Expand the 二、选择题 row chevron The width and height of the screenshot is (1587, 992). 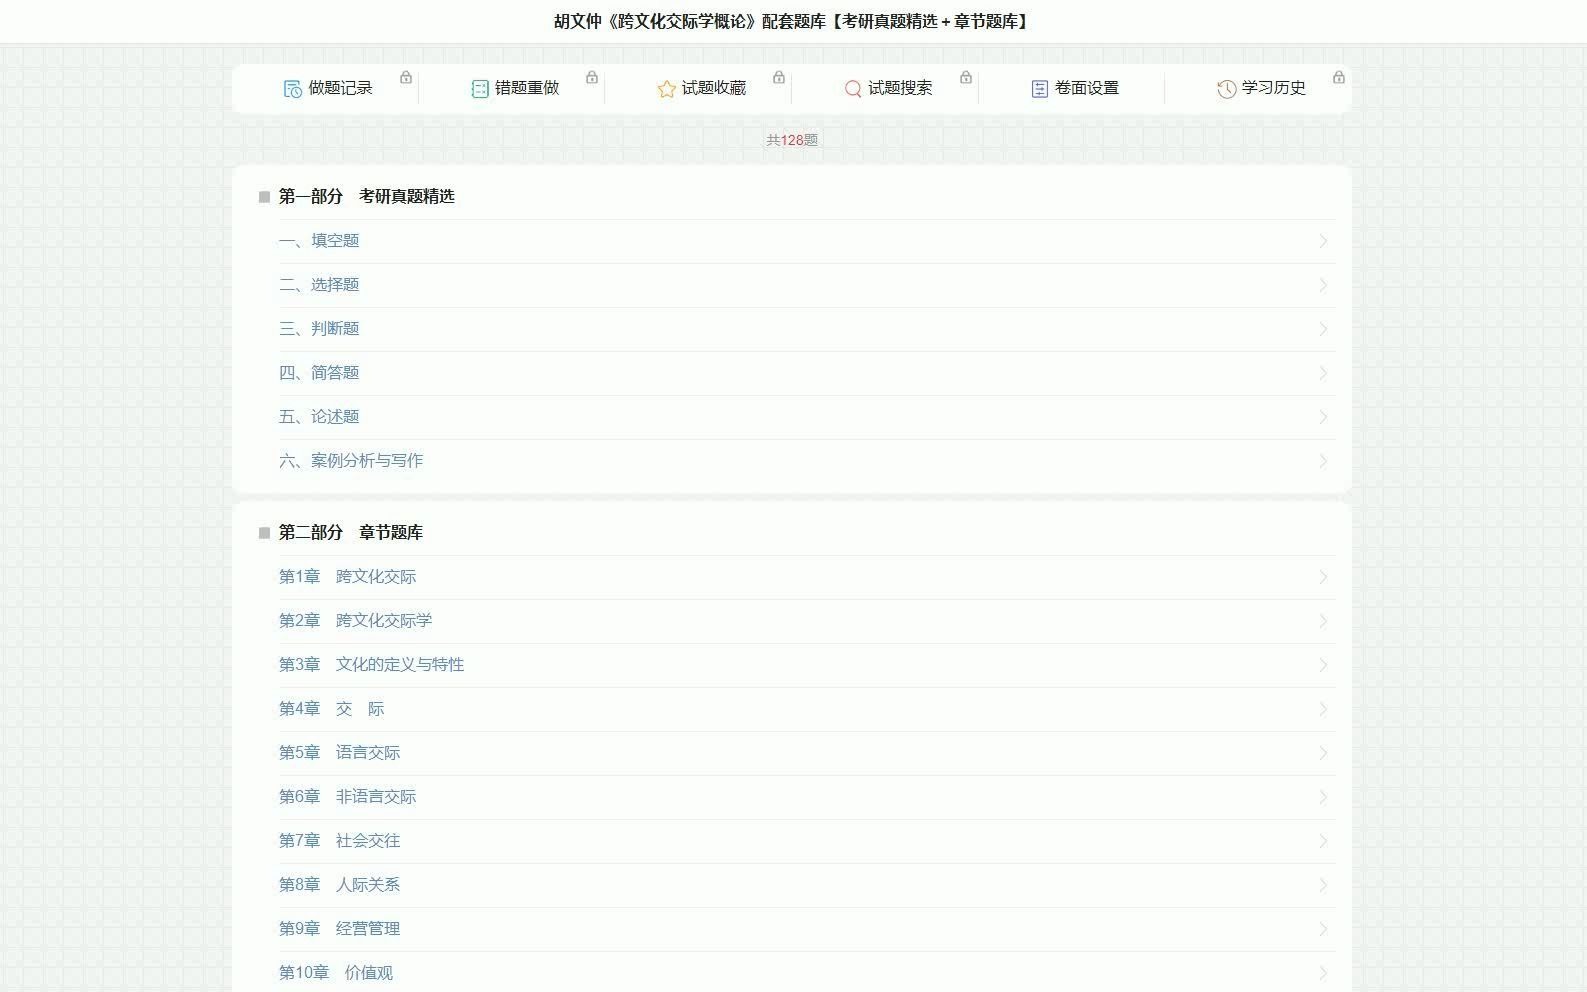pyautogui.click(x=1323, y=285)
